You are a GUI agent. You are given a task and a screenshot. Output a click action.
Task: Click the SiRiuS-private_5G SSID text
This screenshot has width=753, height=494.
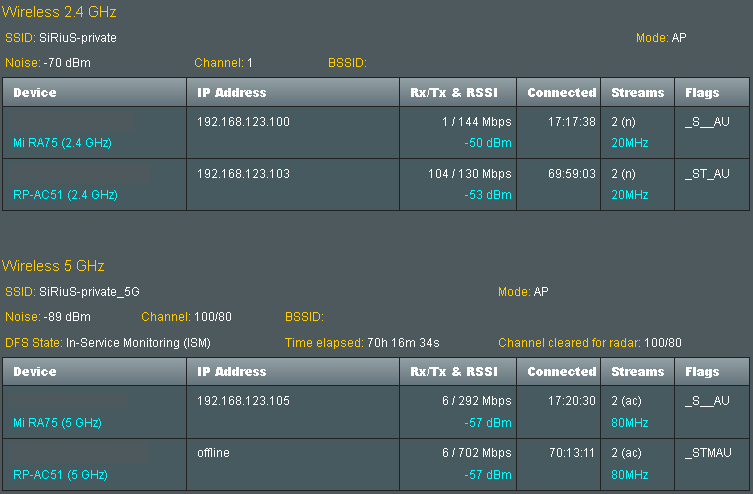[x=89, y=291]
